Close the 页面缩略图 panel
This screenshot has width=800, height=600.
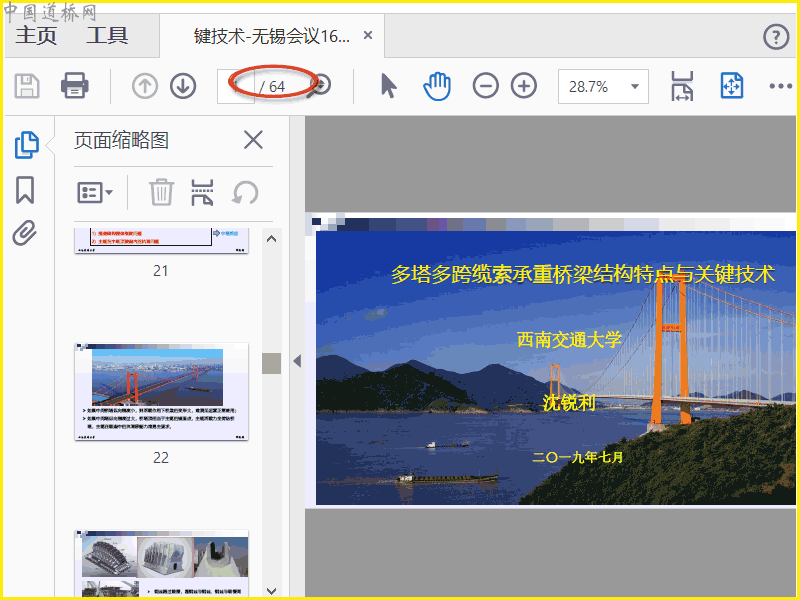[253, 140]
